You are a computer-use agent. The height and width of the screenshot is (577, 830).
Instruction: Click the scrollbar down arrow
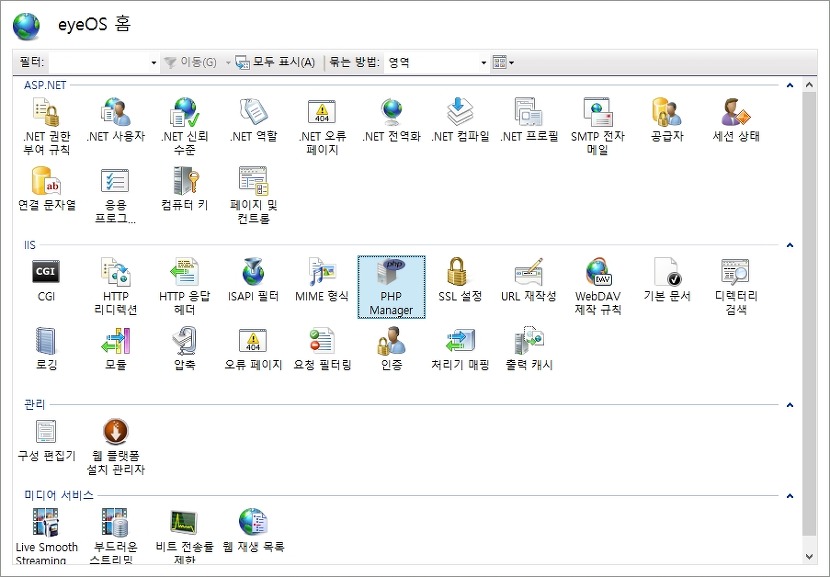pyautogui.click(x=809, y=556)
